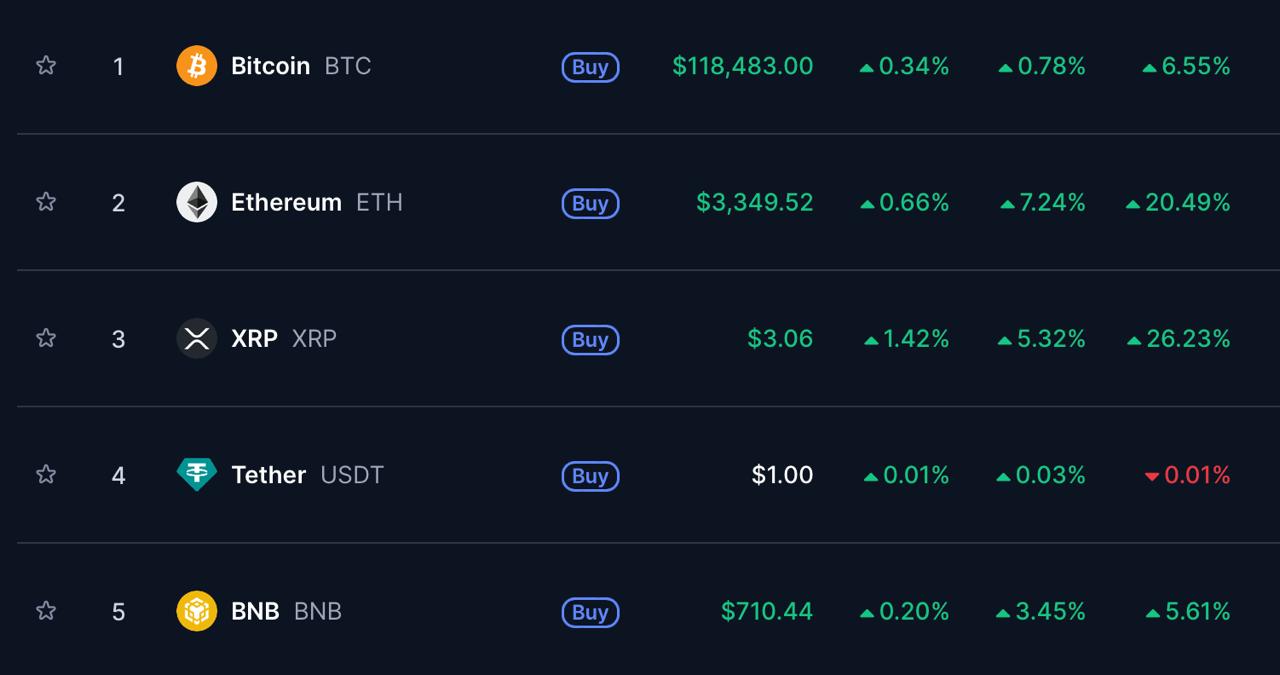Viewport: 1280px width, 675px height.
Task: Choose the Buy button in Tether row
Action: [590, 476]
